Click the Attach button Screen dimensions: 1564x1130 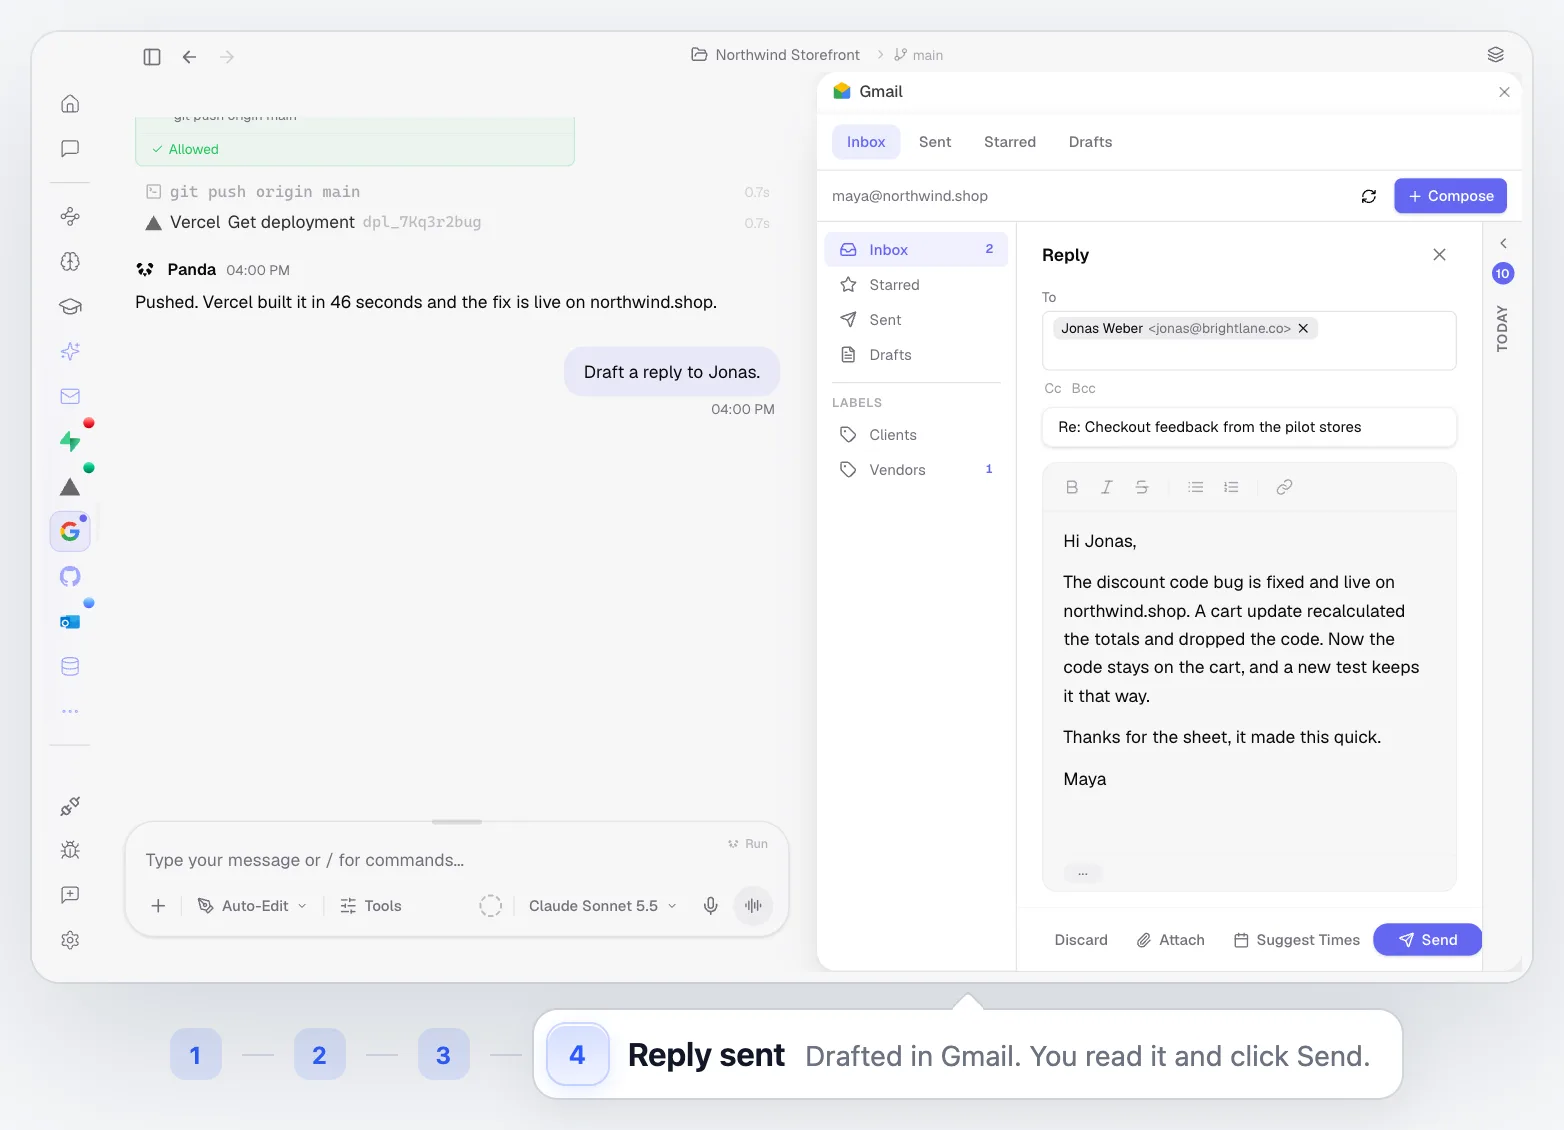click(1171, 940)
